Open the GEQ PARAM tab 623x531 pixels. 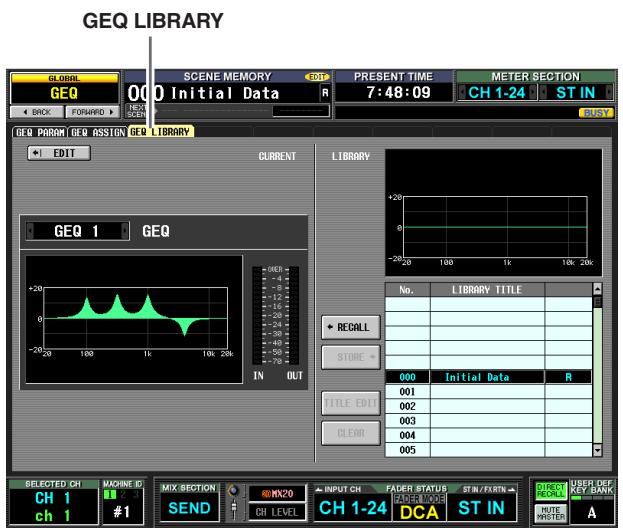[x=40, y=132]
